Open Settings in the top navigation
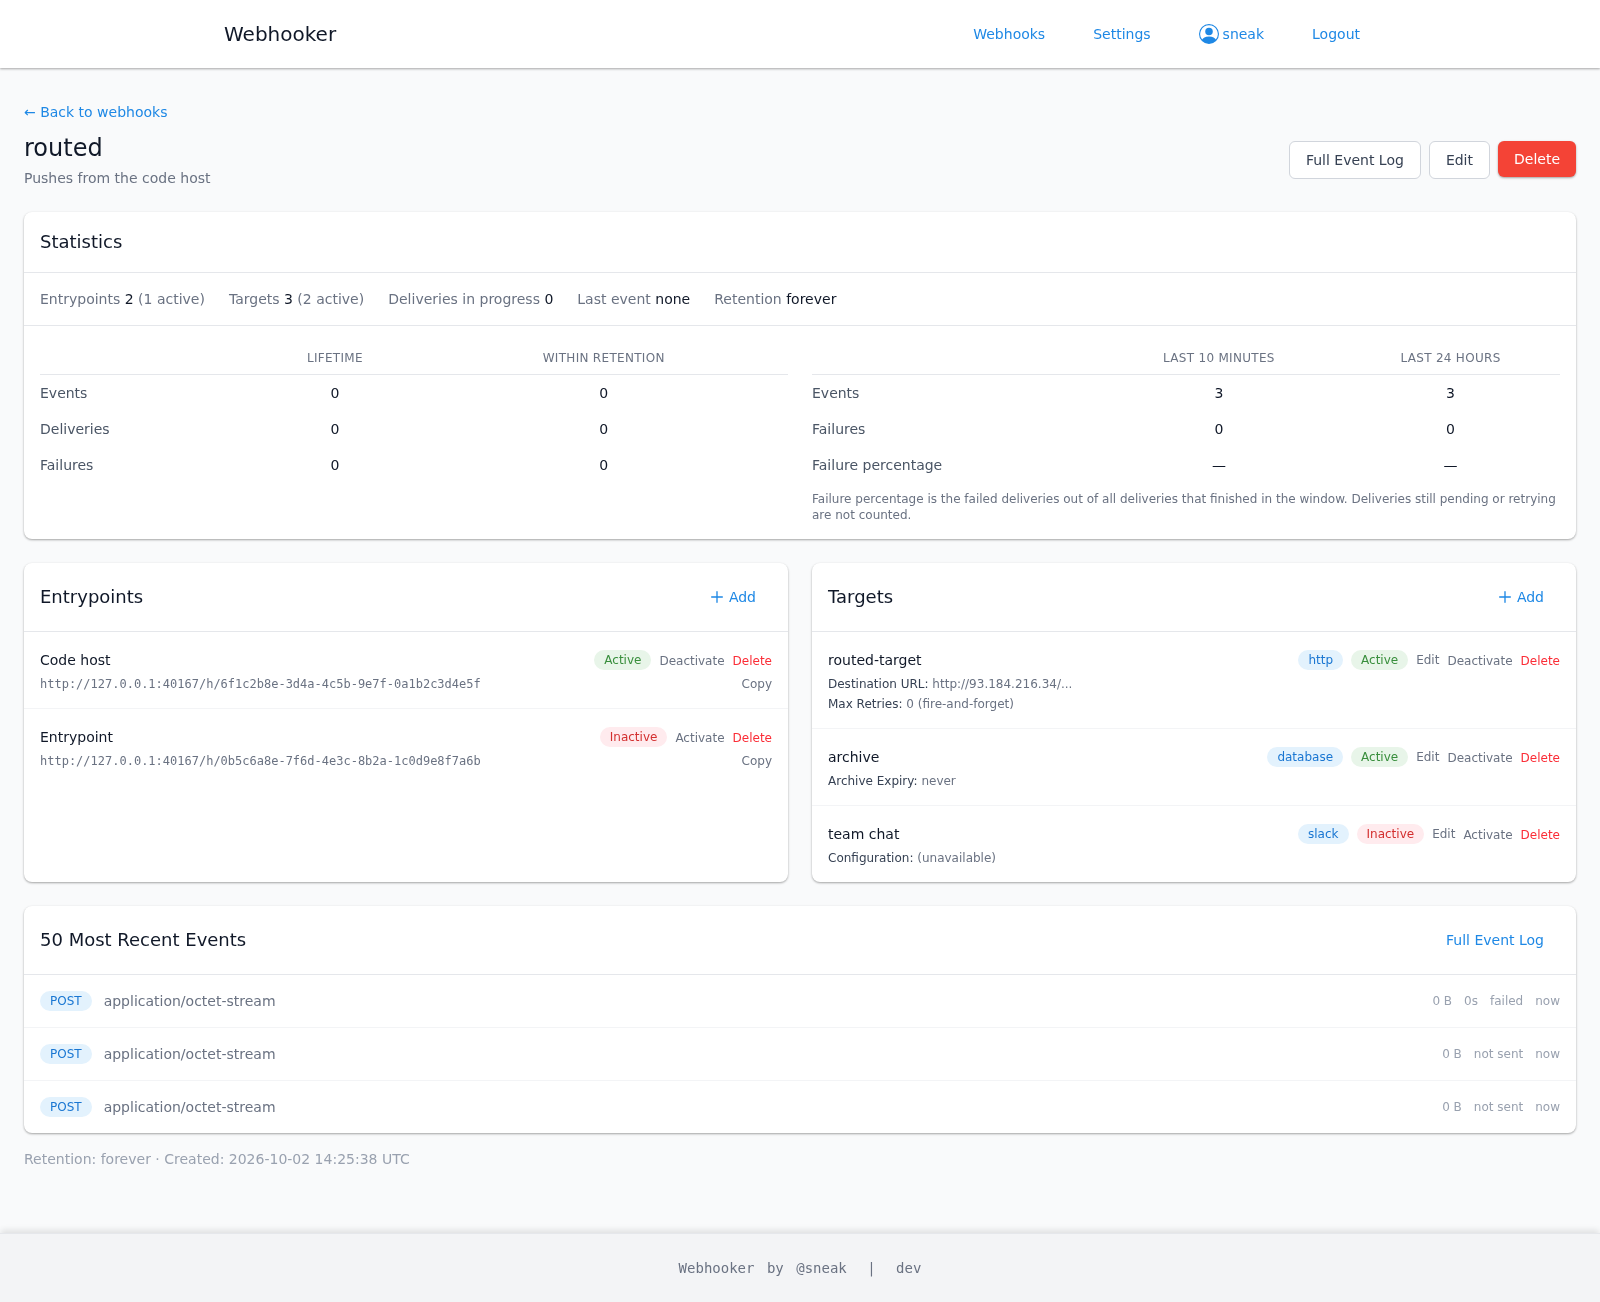1600x1302 pixels. pyautogui.click(x=1121, y=34)
